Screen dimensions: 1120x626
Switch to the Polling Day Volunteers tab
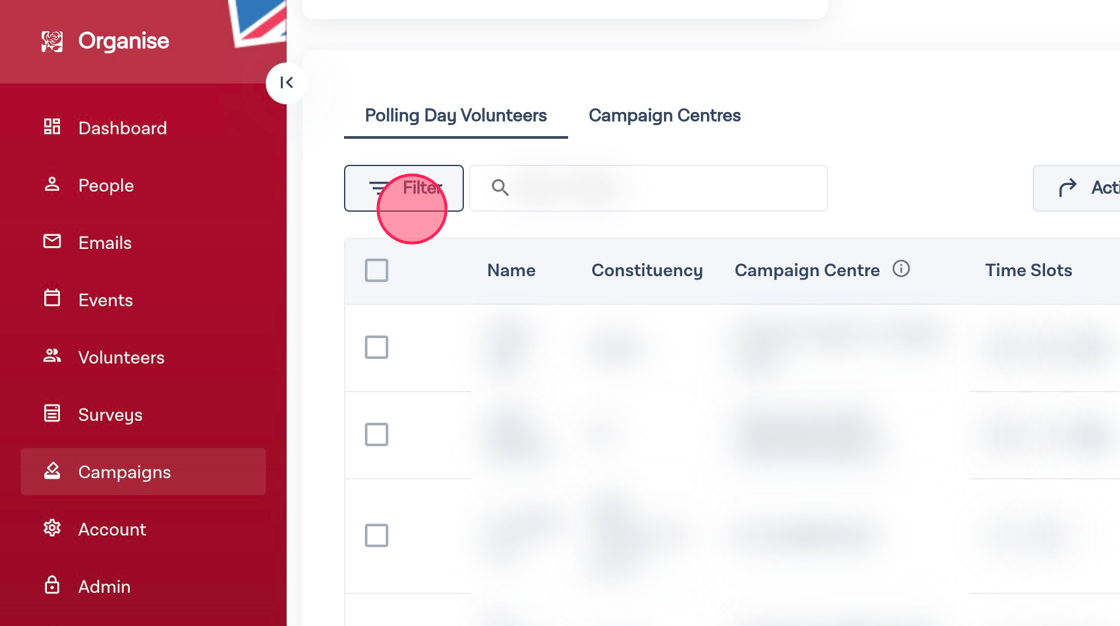pos(455,115)
